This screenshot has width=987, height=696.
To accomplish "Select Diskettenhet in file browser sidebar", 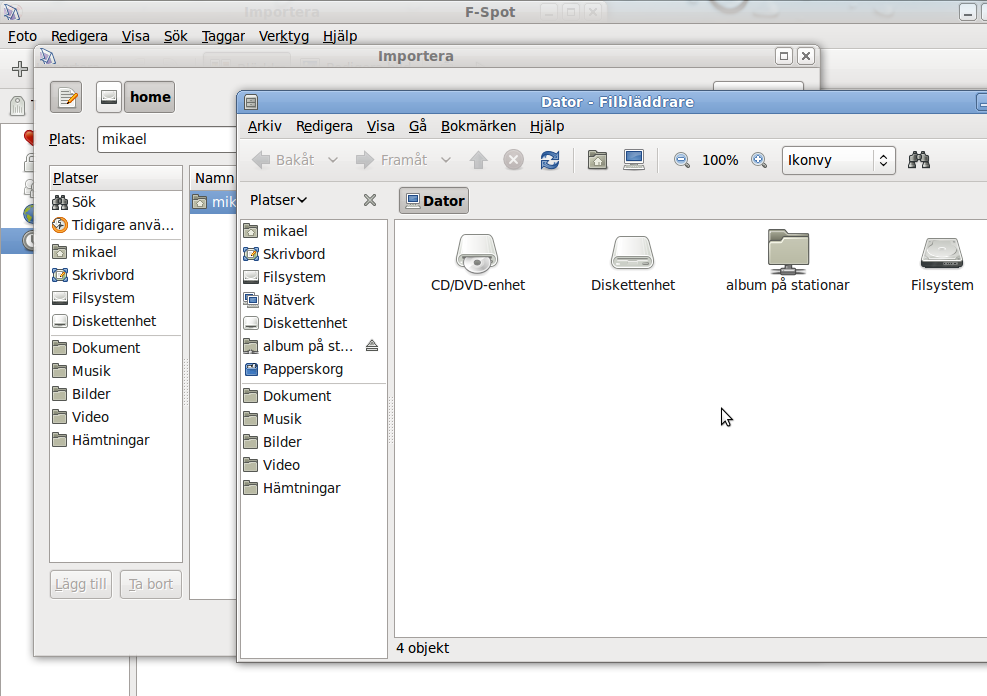I will point(313,323).
